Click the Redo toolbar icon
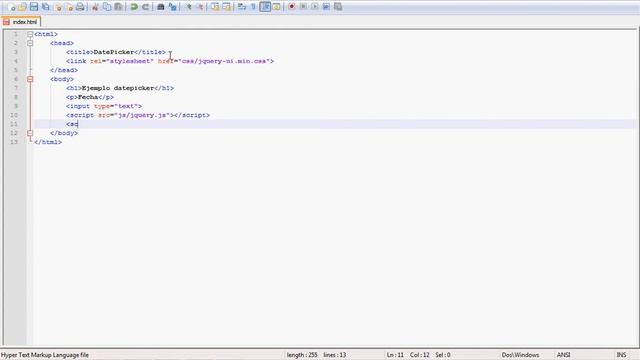640x360 pixels. click(145, 7)
